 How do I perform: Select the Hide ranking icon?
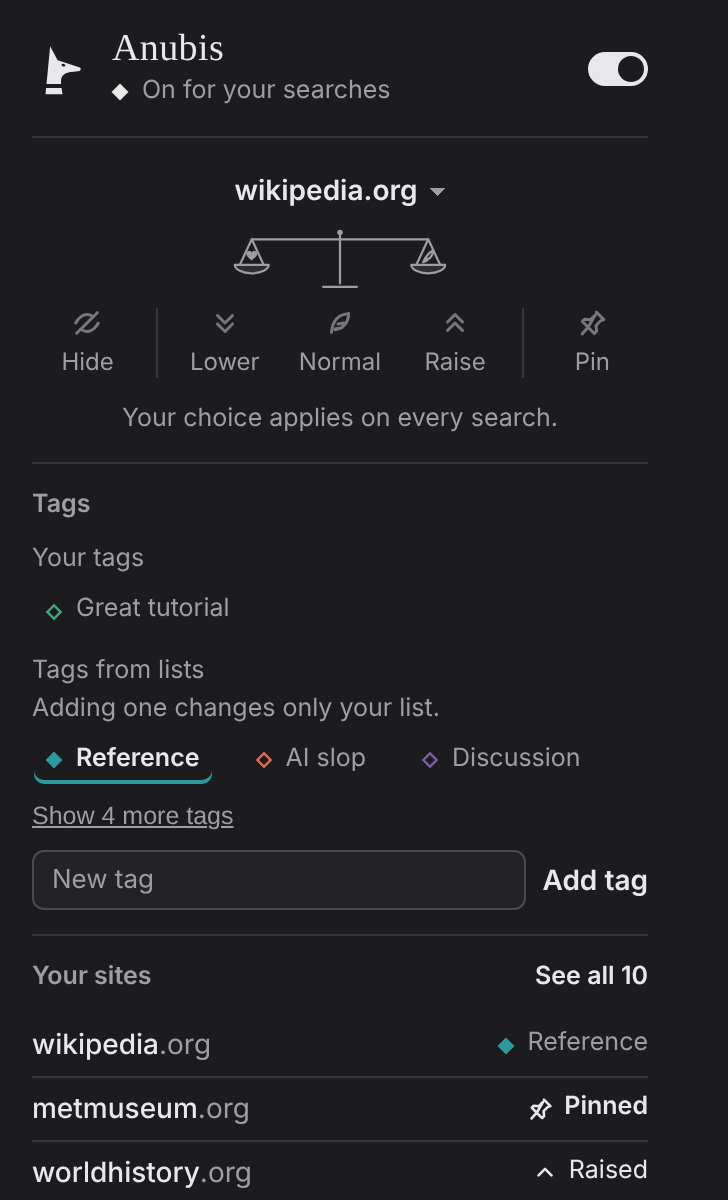87,323
